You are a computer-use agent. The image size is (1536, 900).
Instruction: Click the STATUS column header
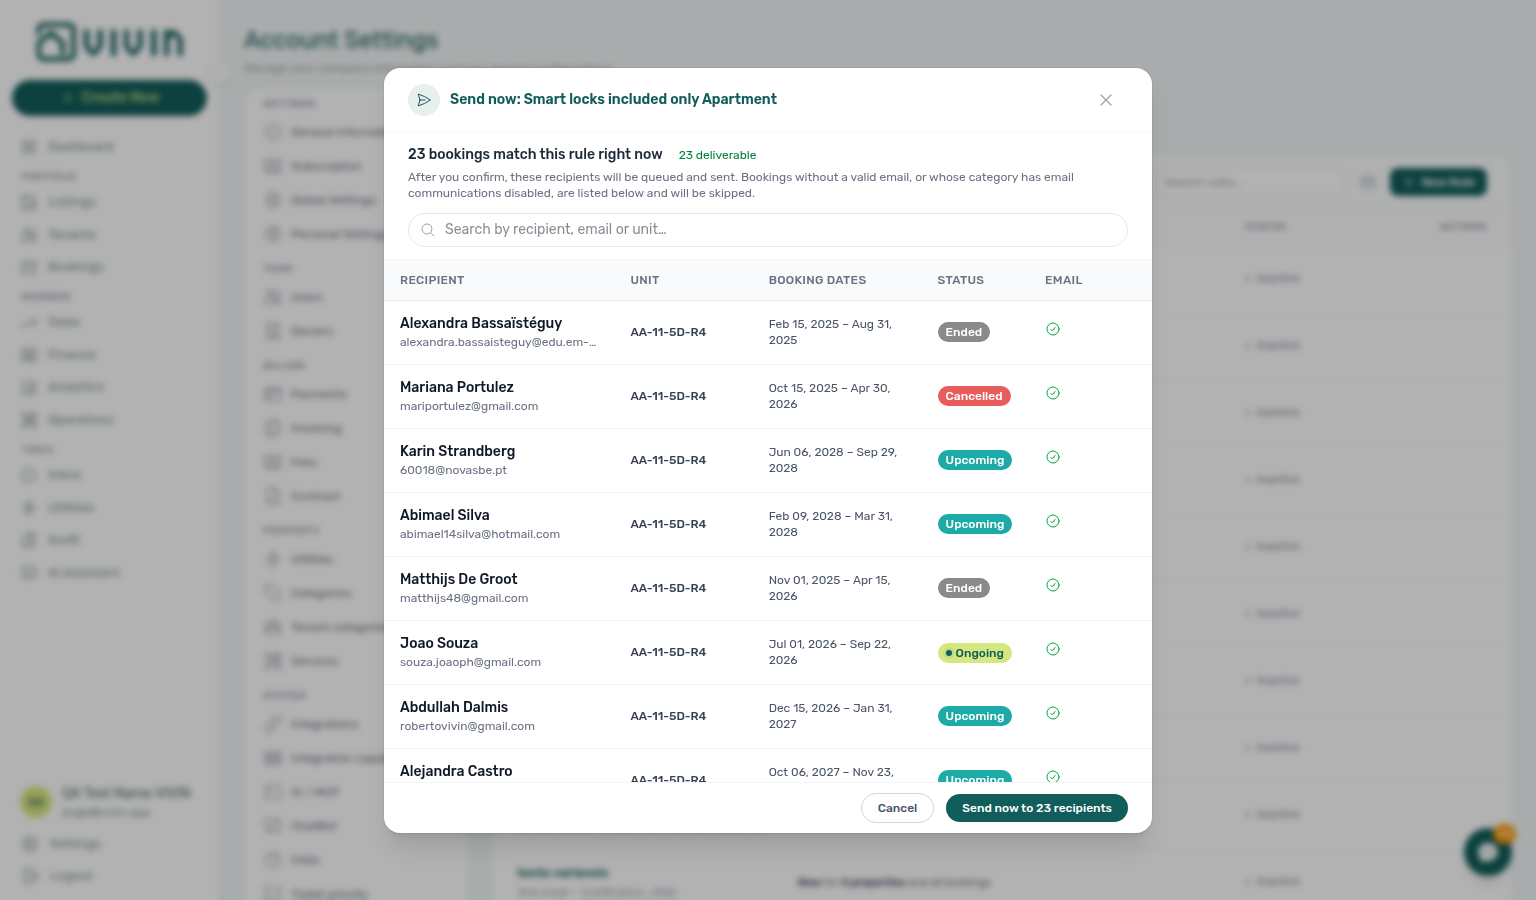point(960,280)
